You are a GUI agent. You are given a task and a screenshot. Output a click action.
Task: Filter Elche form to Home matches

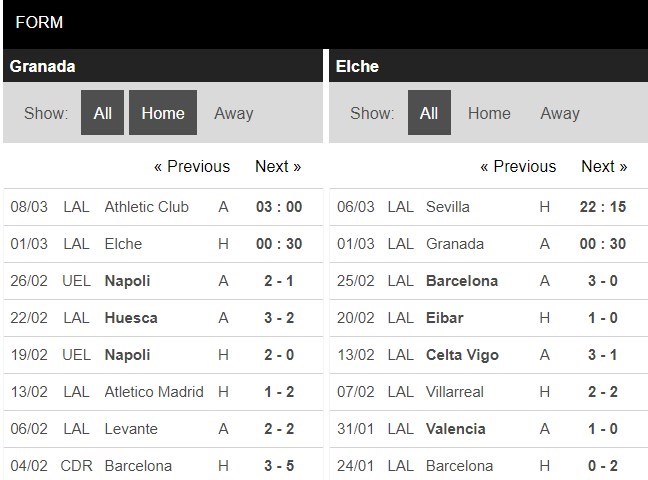[x=489, y=113]
